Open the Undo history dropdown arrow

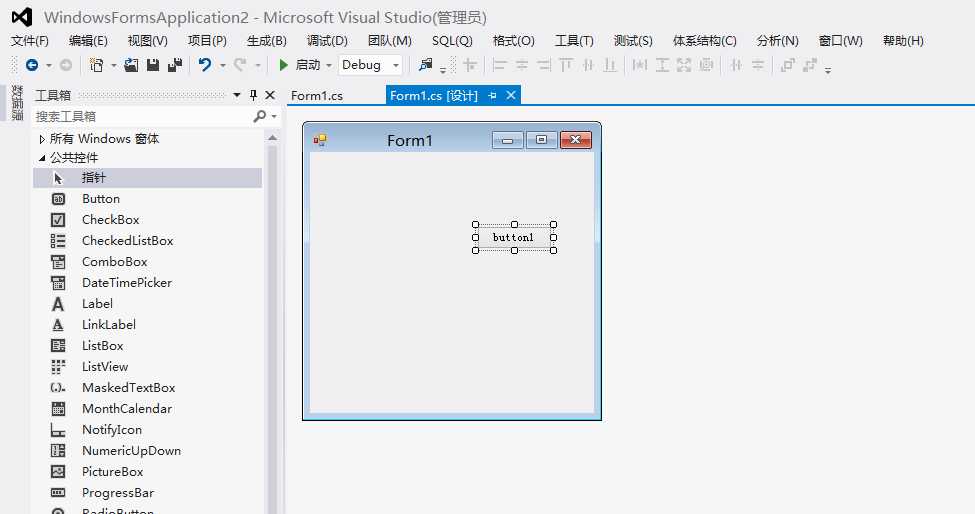pos(222,65)
